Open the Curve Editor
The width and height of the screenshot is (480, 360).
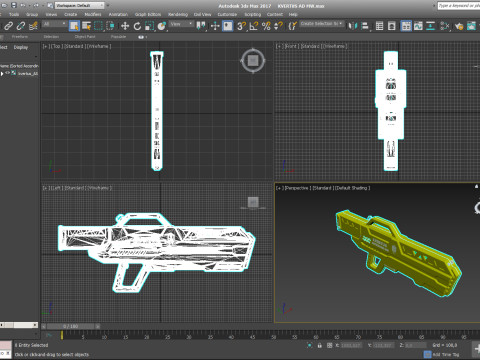(x=418, y=26)
